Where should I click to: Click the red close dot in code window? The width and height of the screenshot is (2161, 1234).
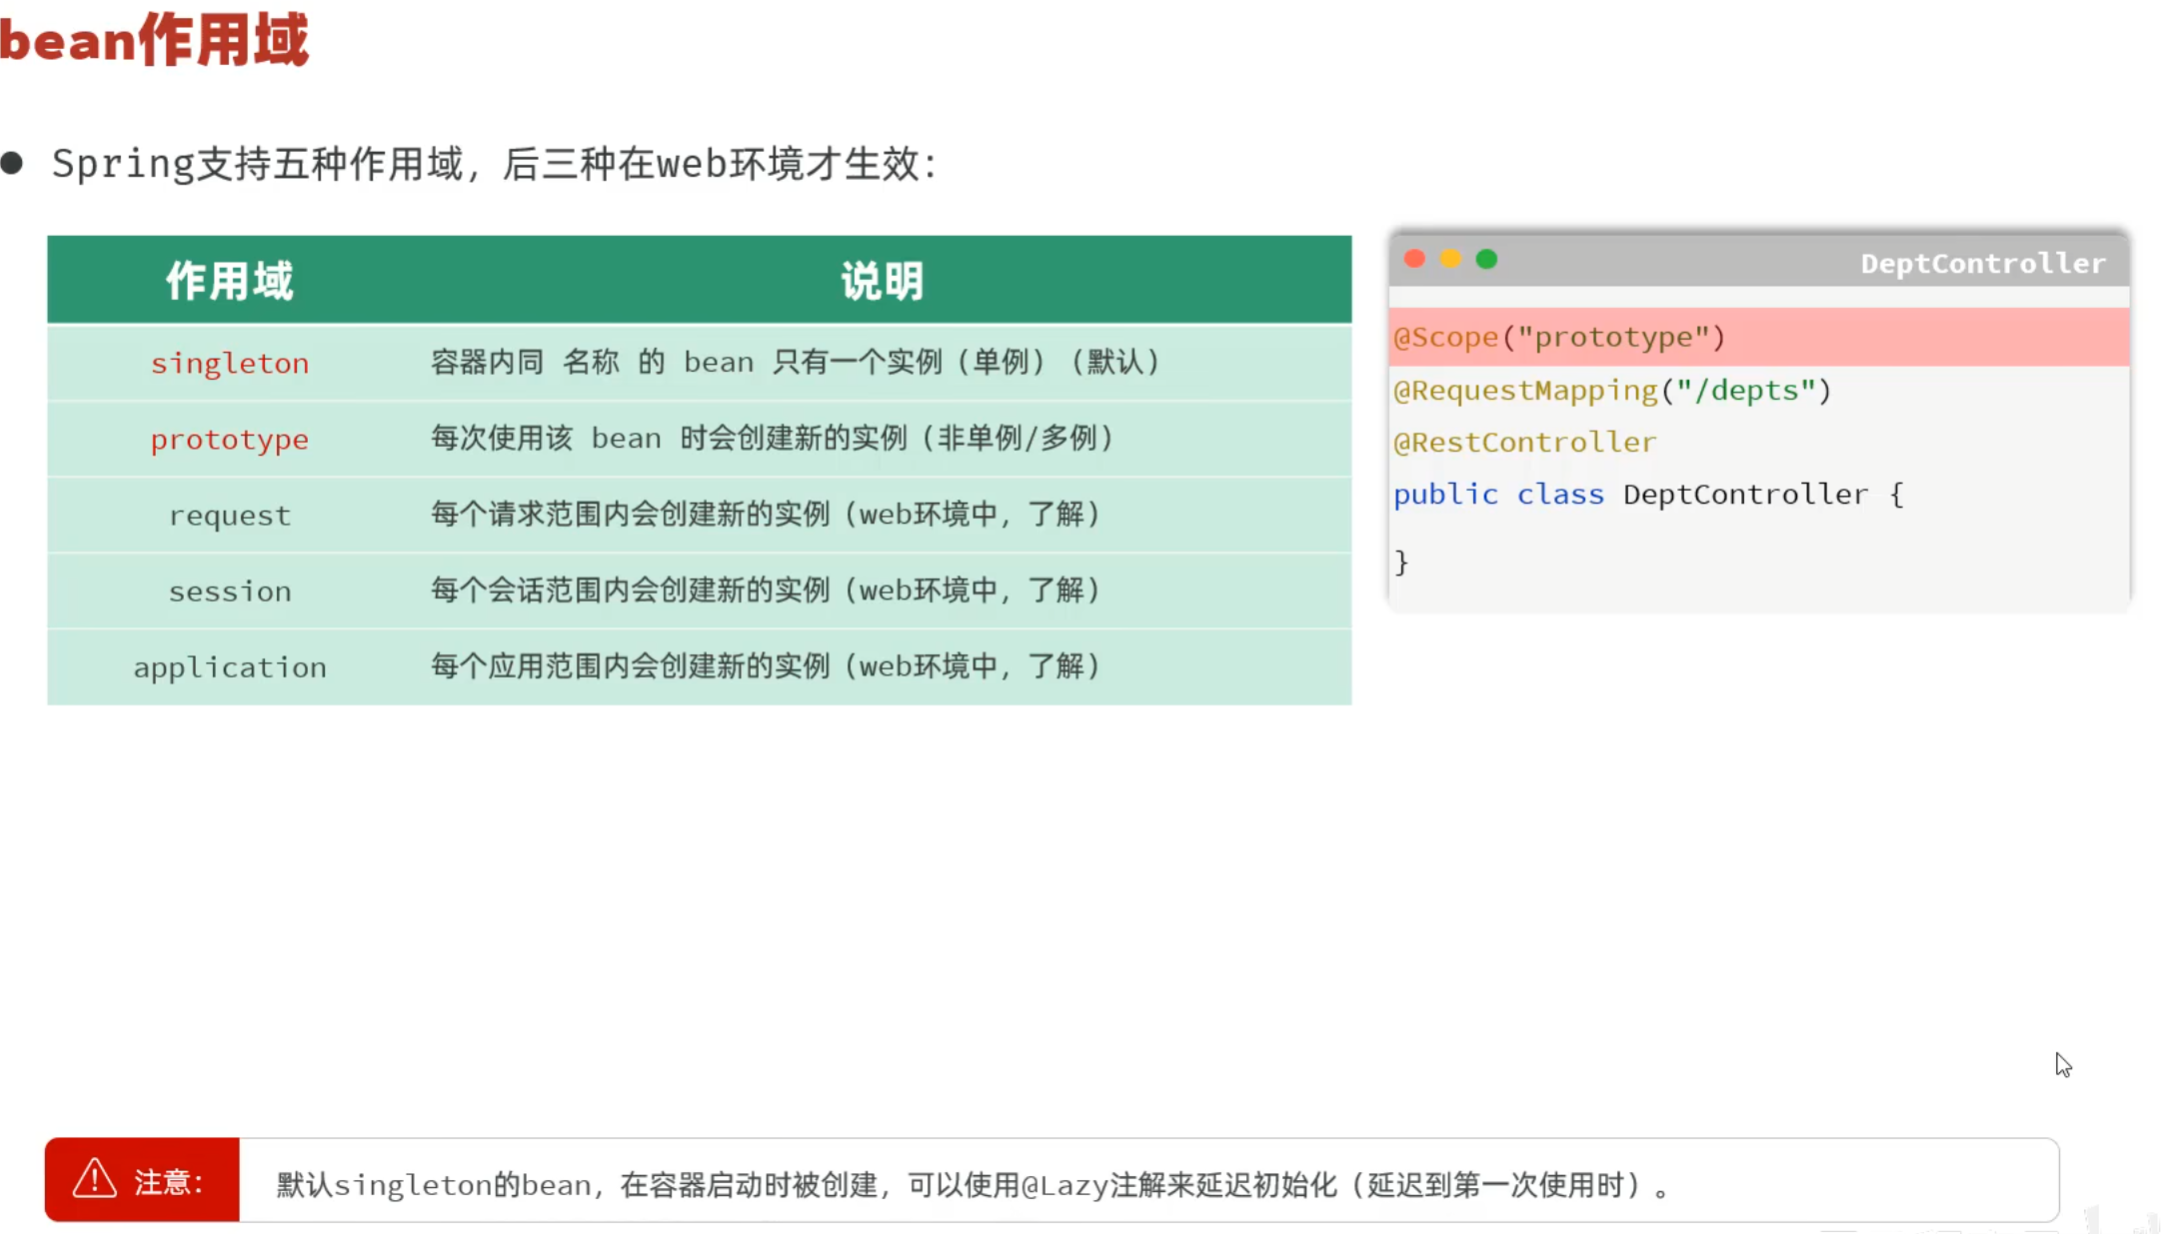(x=1414, y=259)
